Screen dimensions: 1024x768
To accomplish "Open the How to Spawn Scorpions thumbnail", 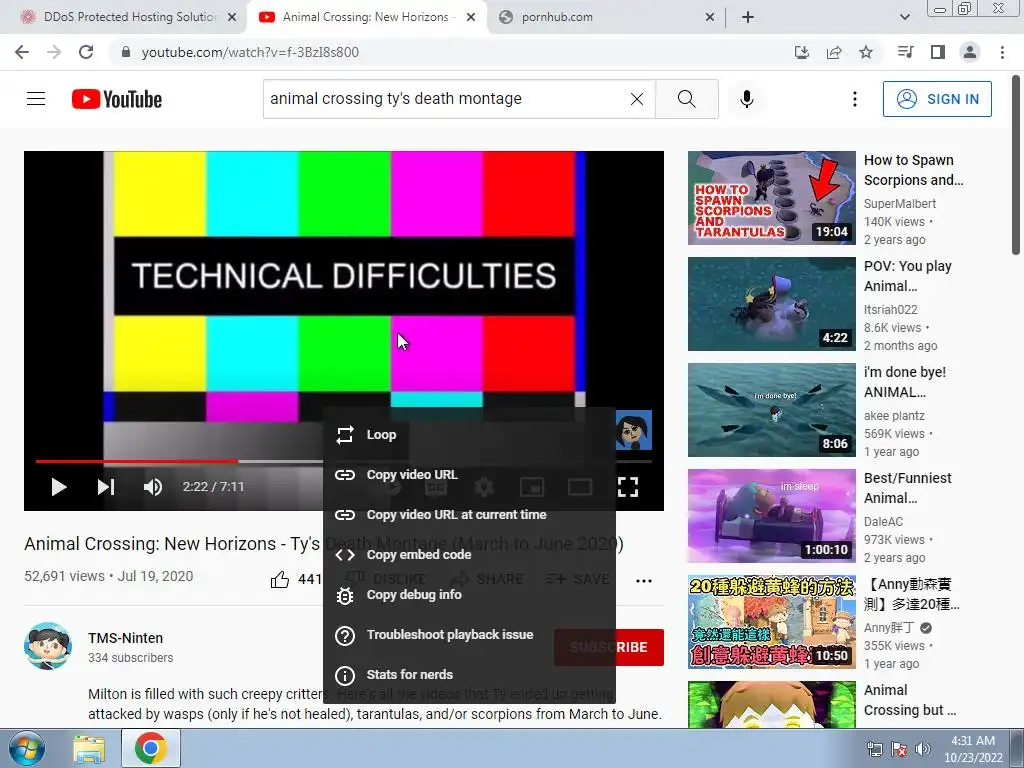I will point(771,198).
